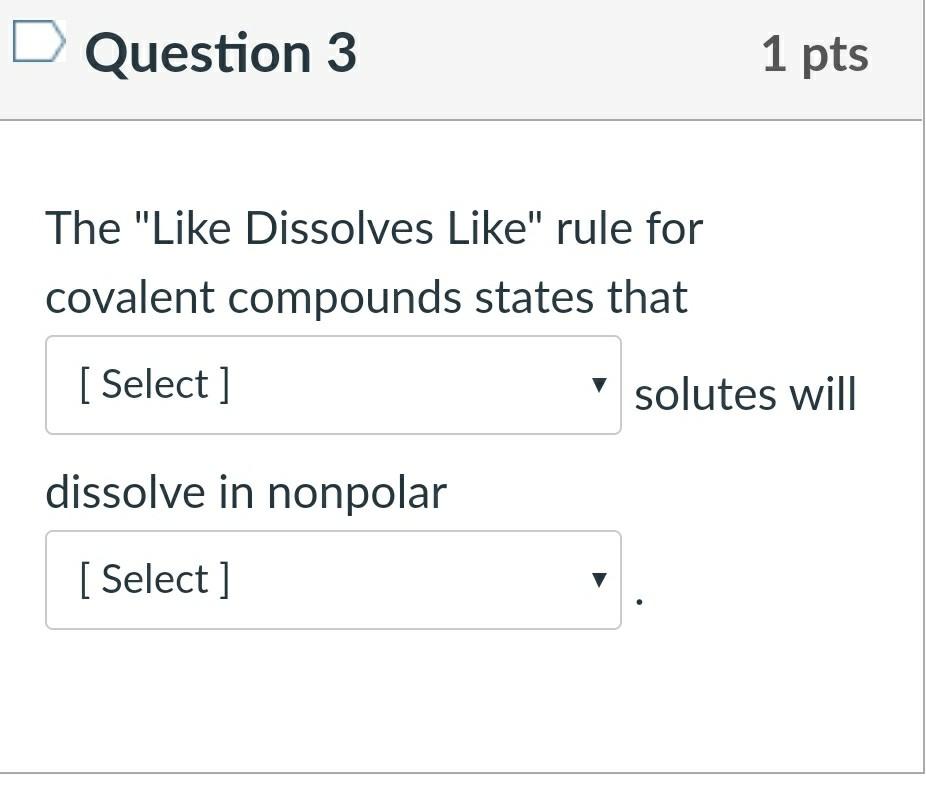The height and width of the screenshot is (788, 926).
Task: Click the dropdown arrow on first Select box
Action: tap(598, 383)
